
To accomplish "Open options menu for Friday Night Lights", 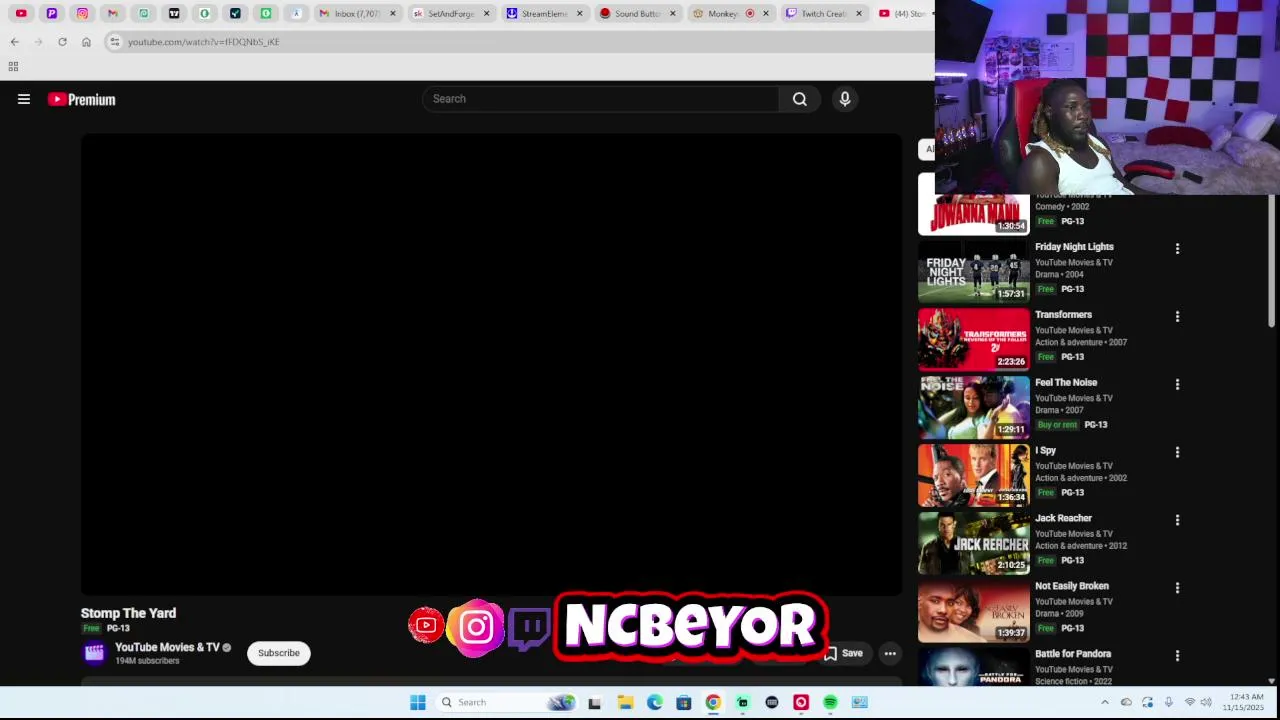I will (x=1177, y=248).
